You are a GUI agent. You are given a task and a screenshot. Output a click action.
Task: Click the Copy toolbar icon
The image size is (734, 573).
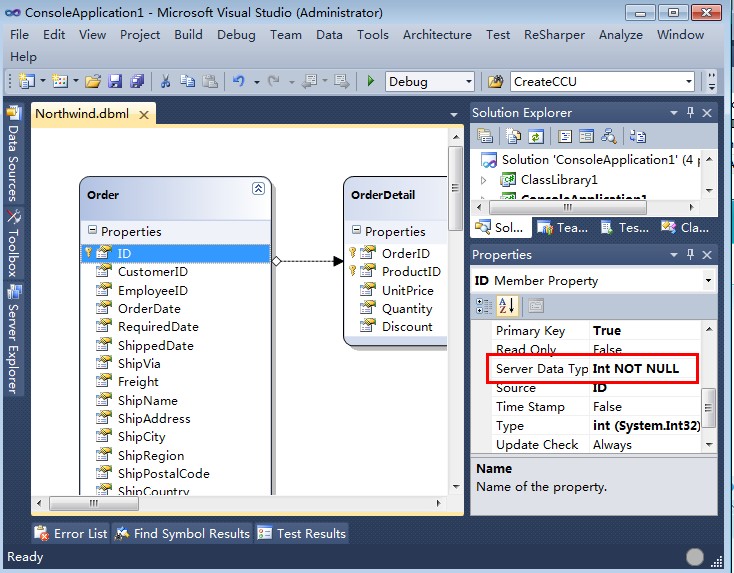click(x=188, y=81)
